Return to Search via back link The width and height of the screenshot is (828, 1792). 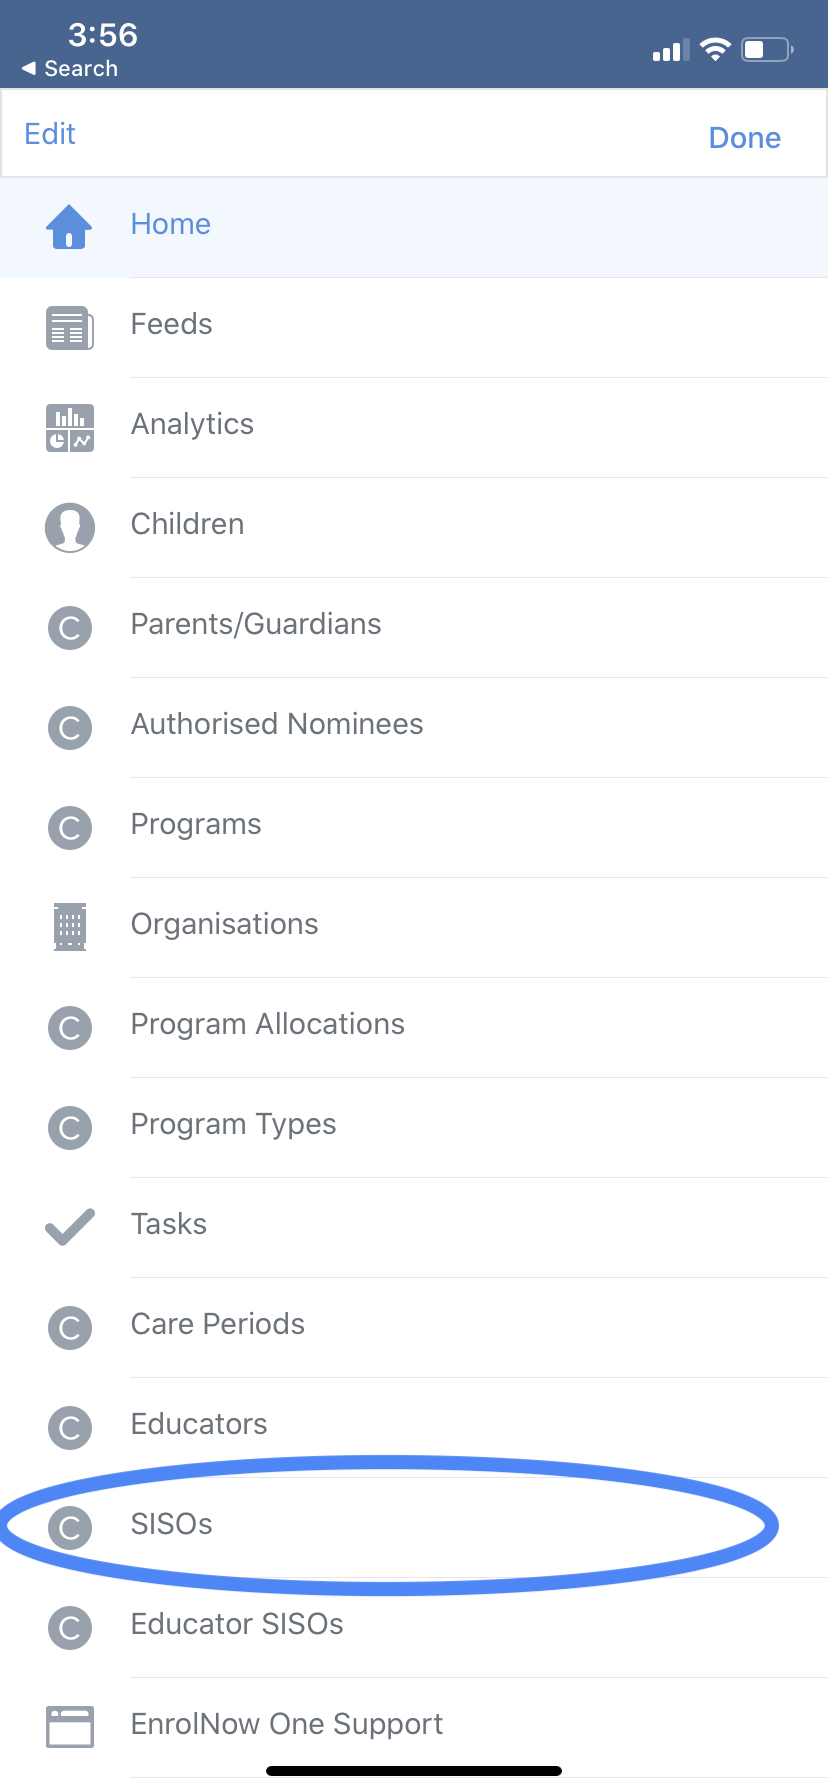tap(70, 68)
